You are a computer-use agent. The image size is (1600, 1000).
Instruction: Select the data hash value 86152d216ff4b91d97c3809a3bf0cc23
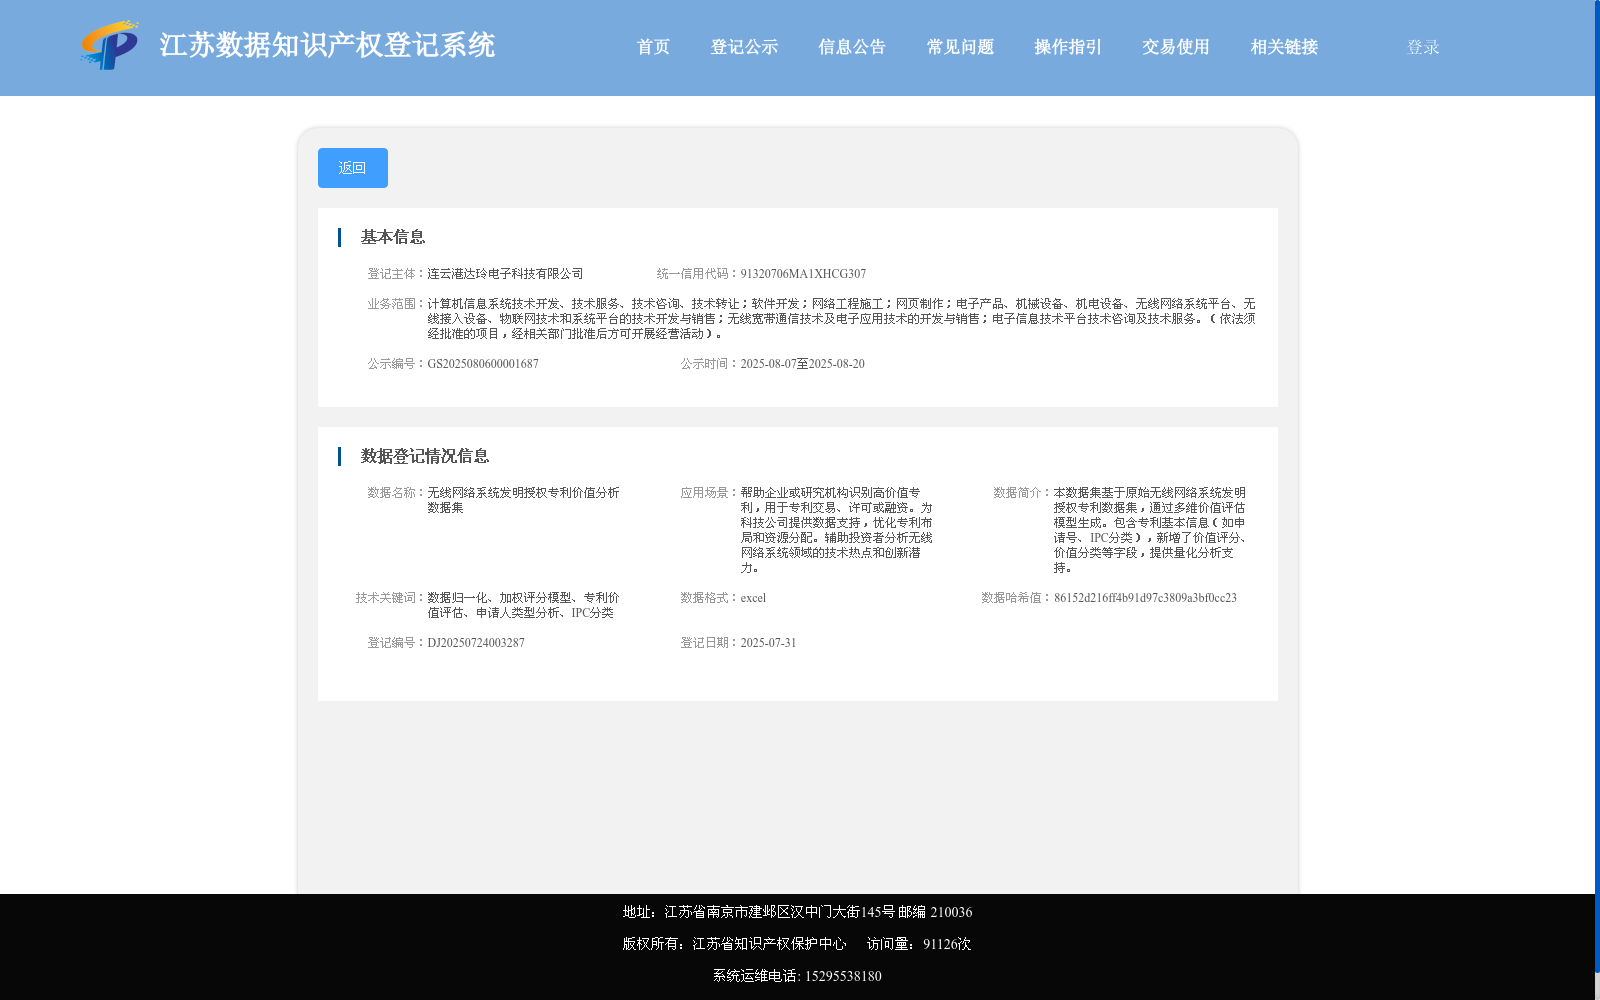pyautogui.click(x=1145, y=598)
